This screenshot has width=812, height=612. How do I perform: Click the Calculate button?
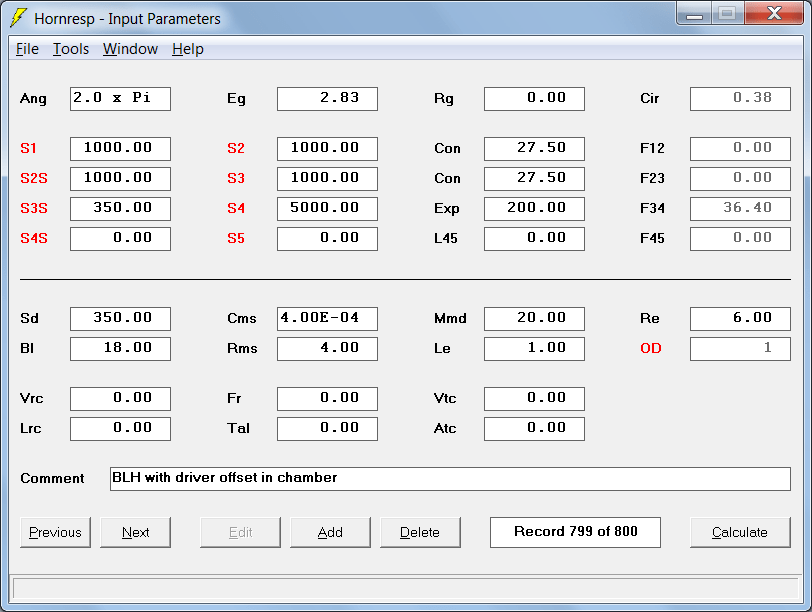[x=740, y=532]
